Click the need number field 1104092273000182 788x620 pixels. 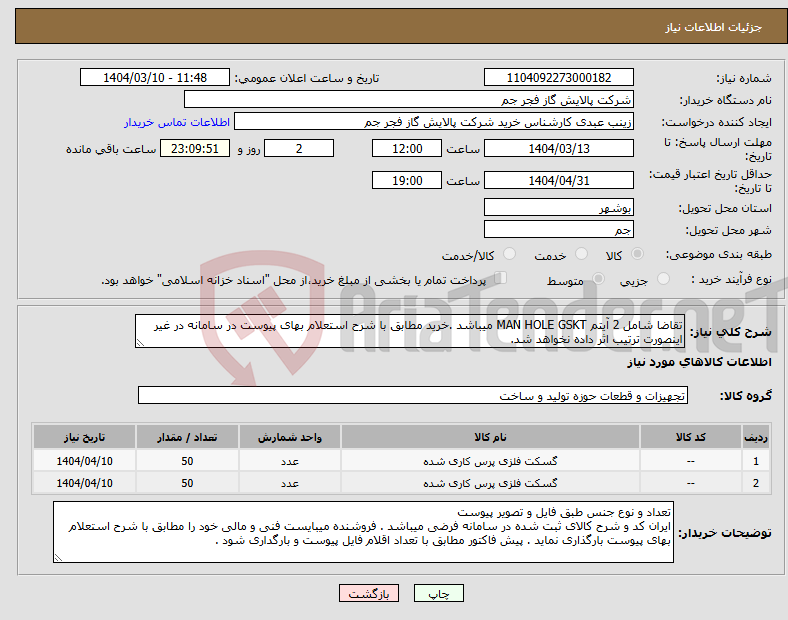559,77
